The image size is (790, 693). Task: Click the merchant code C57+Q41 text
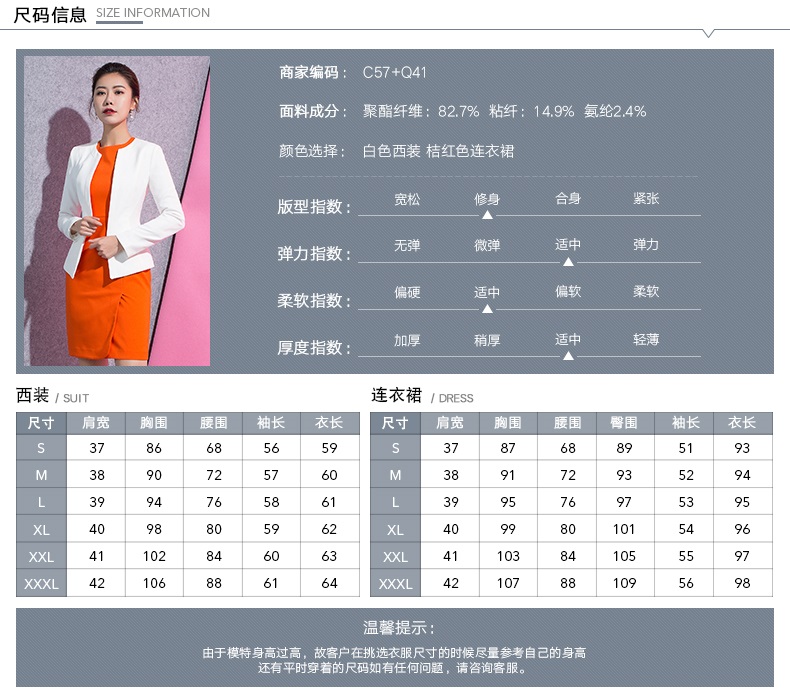point(394,73)
